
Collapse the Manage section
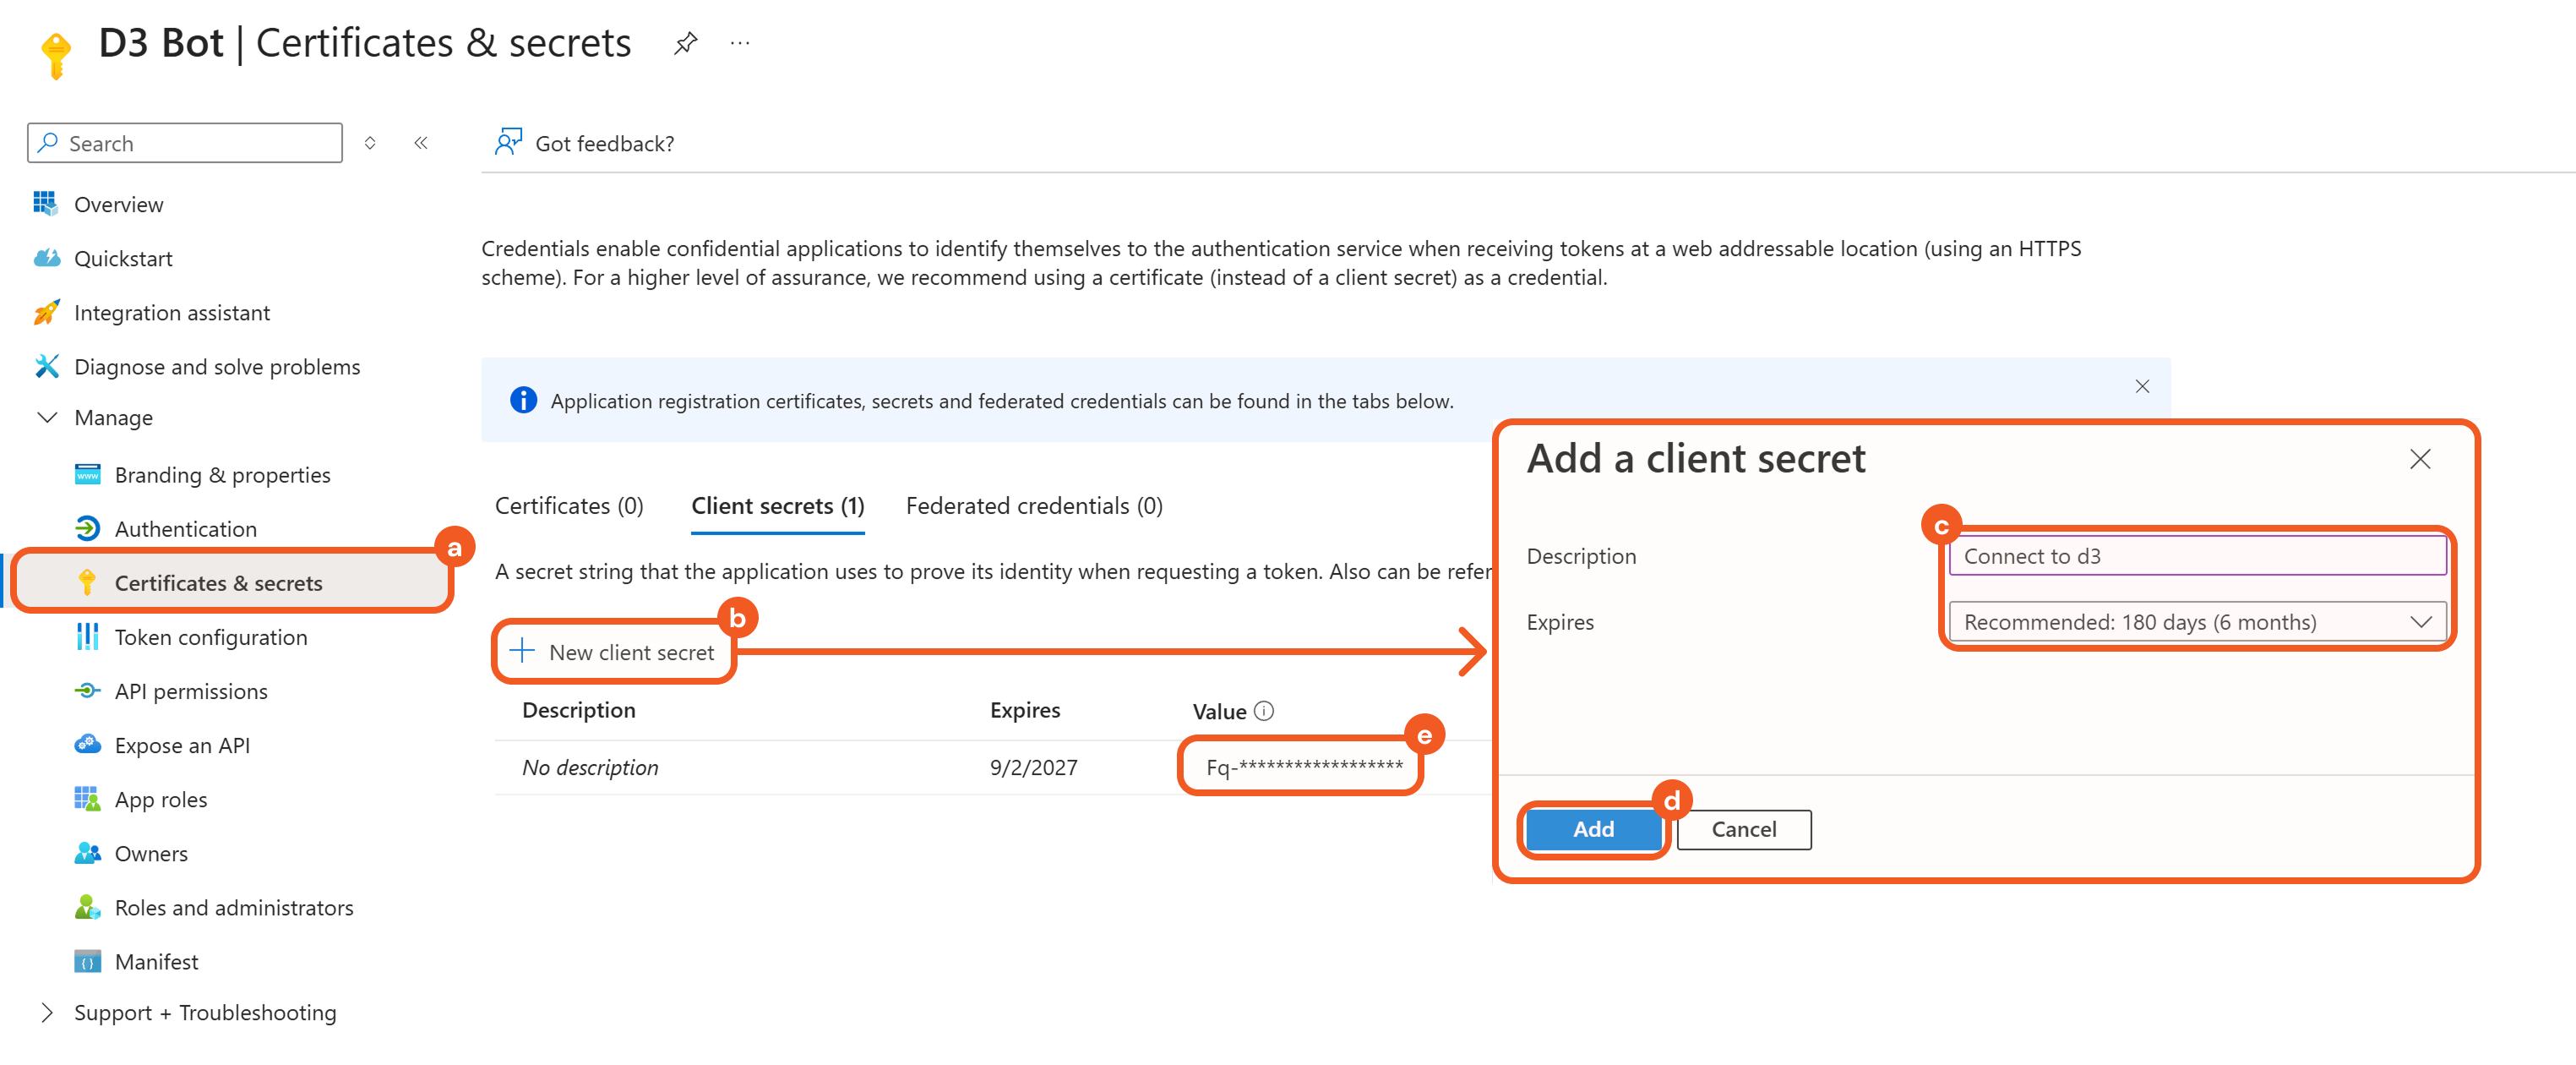coord(47,418)
